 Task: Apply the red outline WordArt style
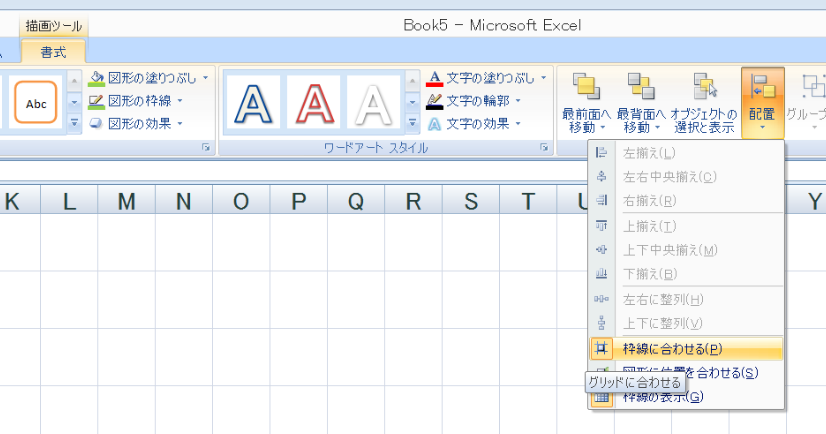(x=314, y=103)
